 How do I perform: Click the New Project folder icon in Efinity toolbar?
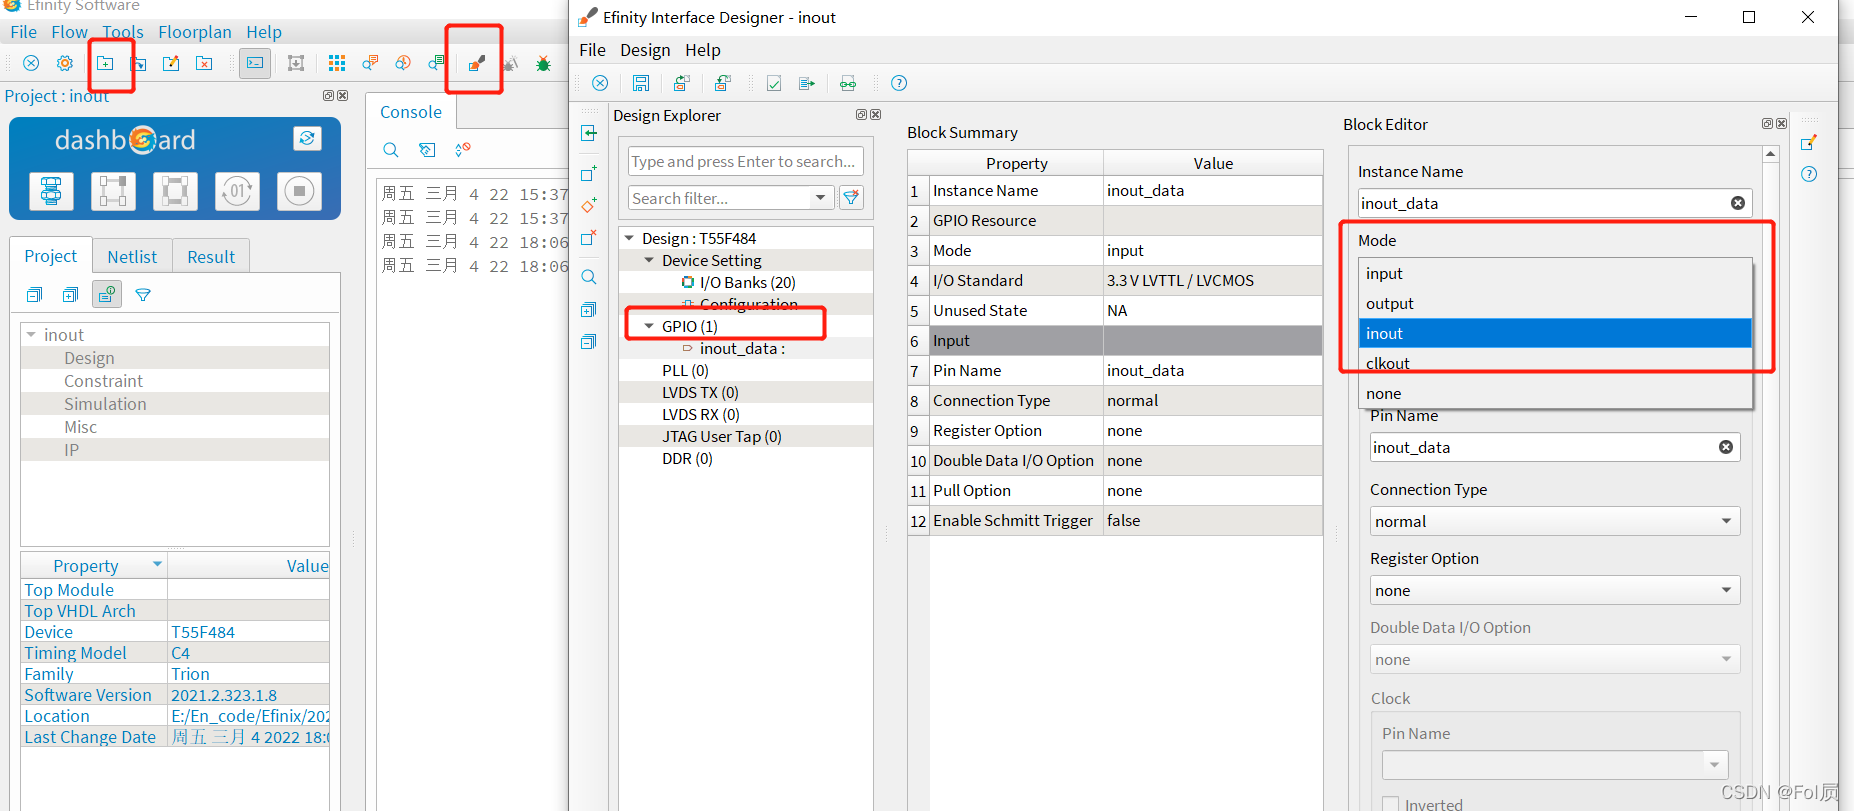(x=105, y=63)
